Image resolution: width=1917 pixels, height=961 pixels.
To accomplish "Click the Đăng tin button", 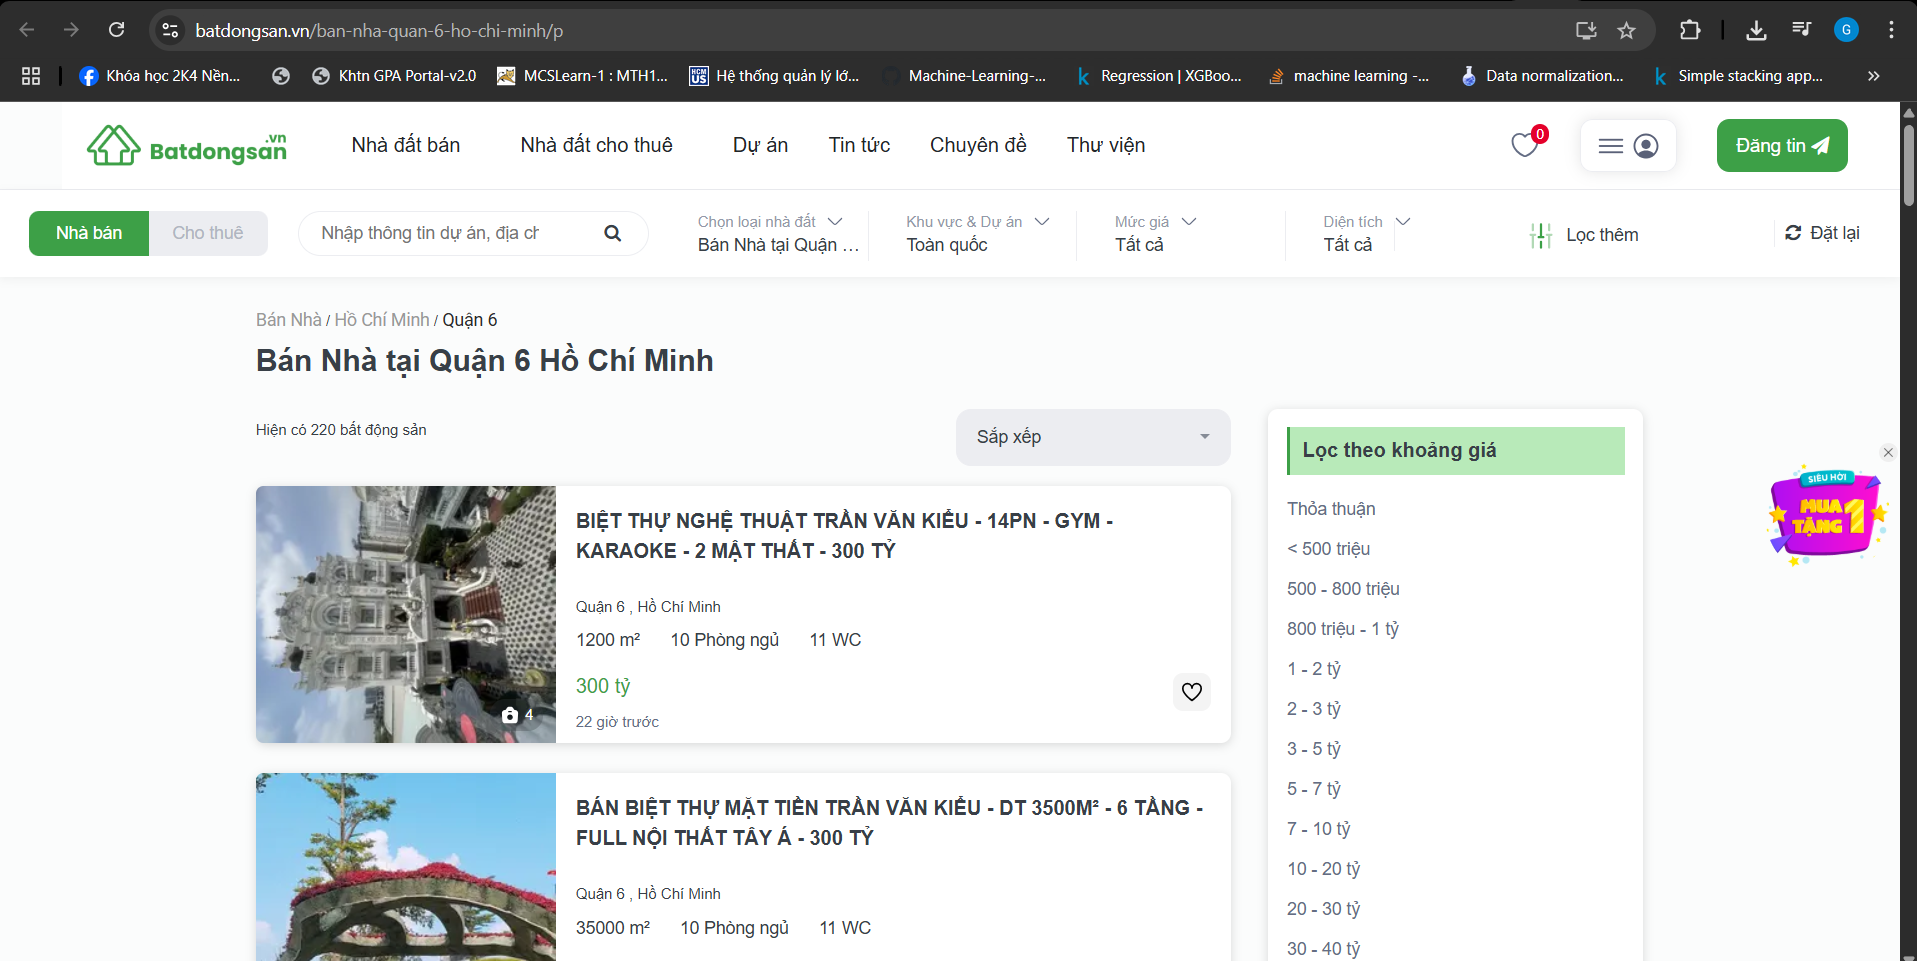I will coord(1781,146).
